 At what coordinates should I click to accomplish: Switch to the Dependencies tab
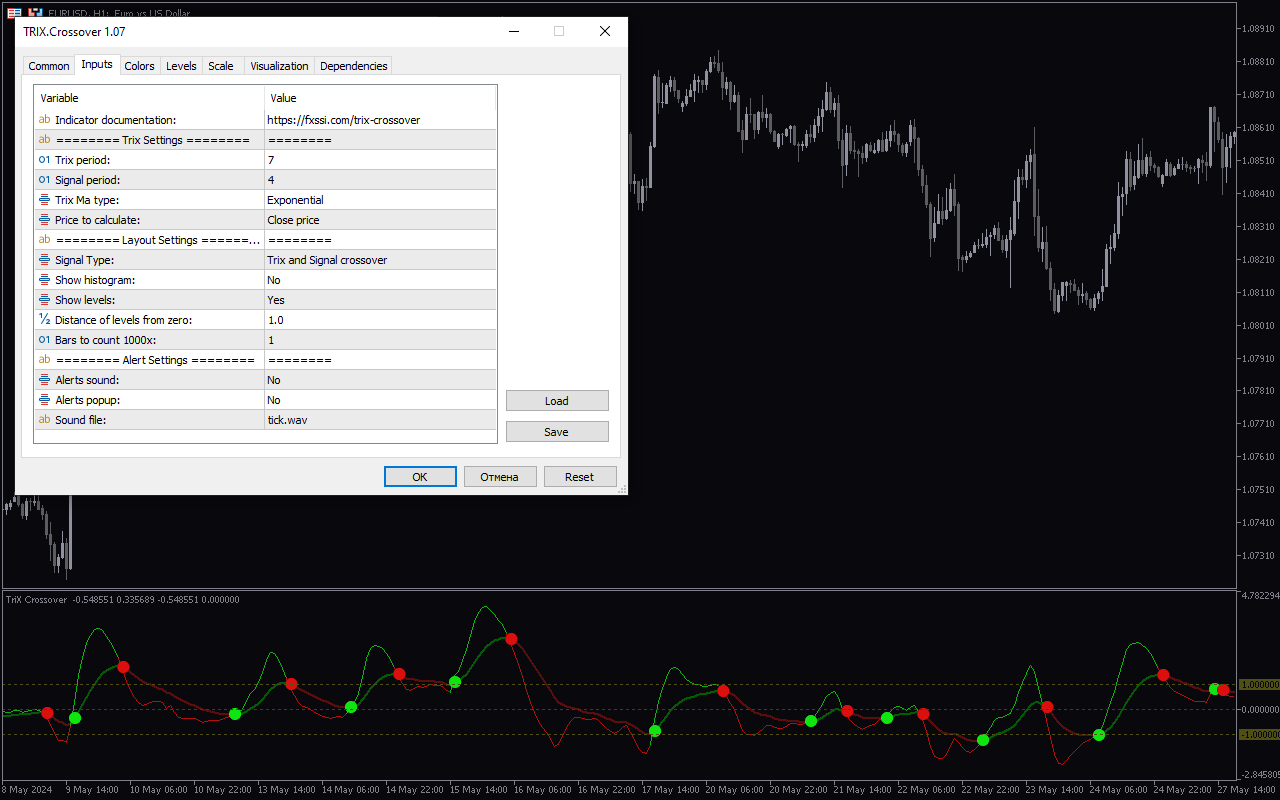[x=353, y=66]
